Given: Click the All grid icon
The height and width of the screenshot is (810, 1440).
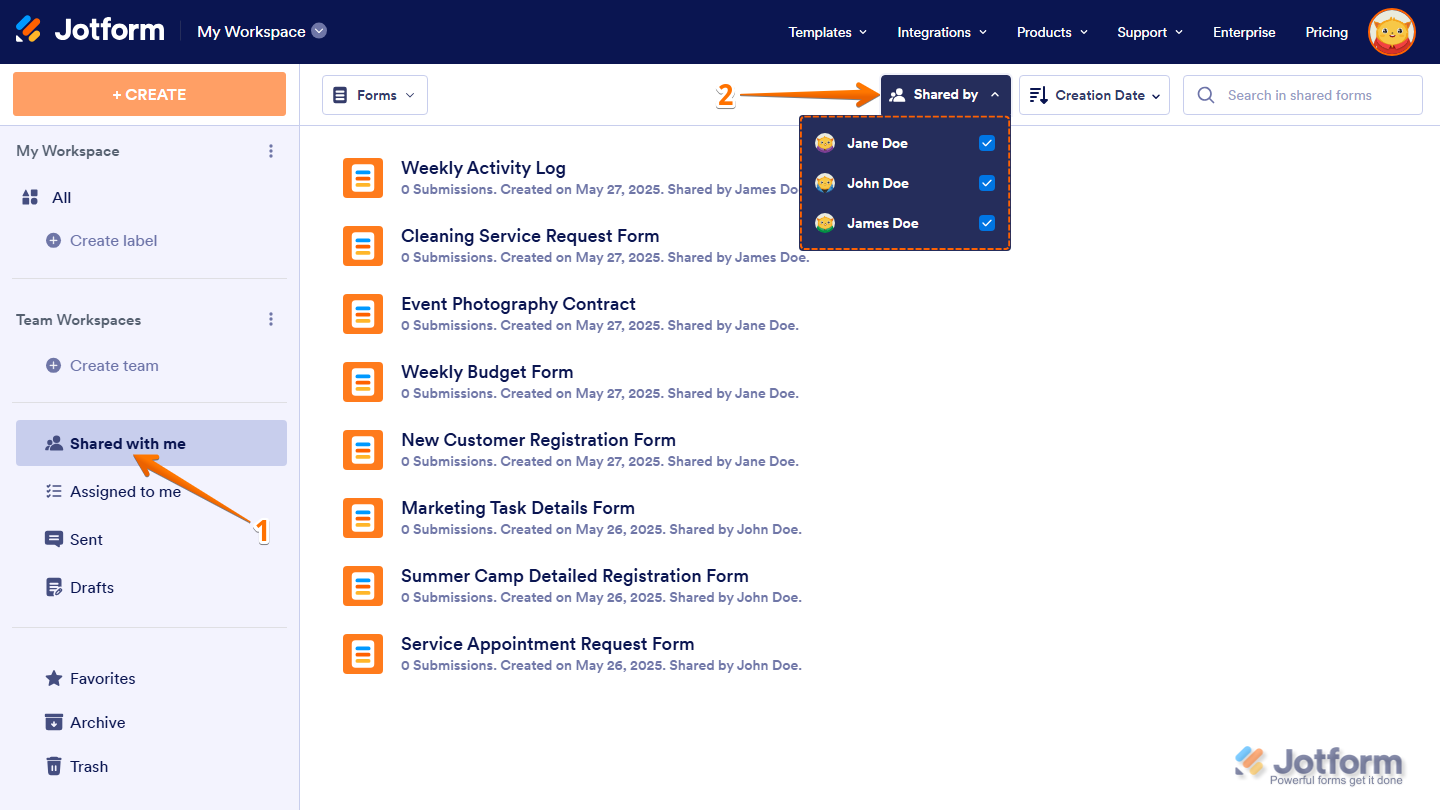Looking at the screenshot, I should [30, 197].
